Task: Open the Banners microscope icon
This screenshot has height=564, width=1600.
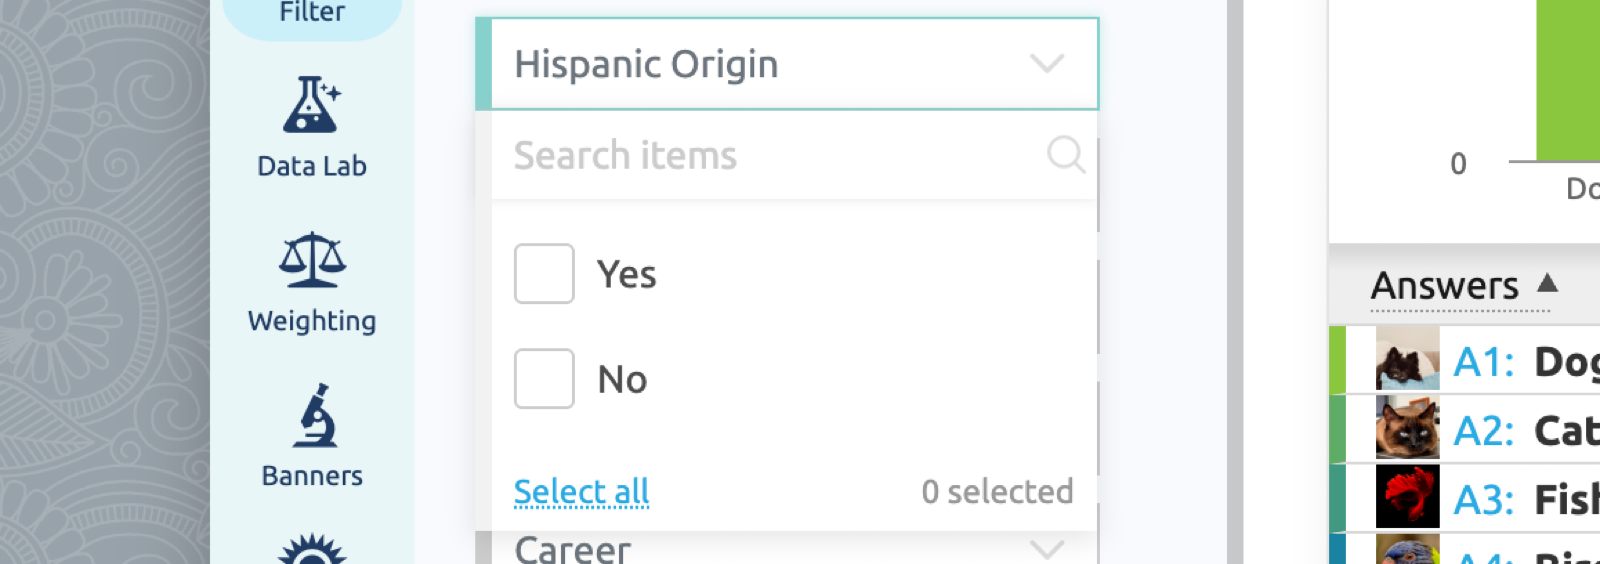Action: pos(314,415)
